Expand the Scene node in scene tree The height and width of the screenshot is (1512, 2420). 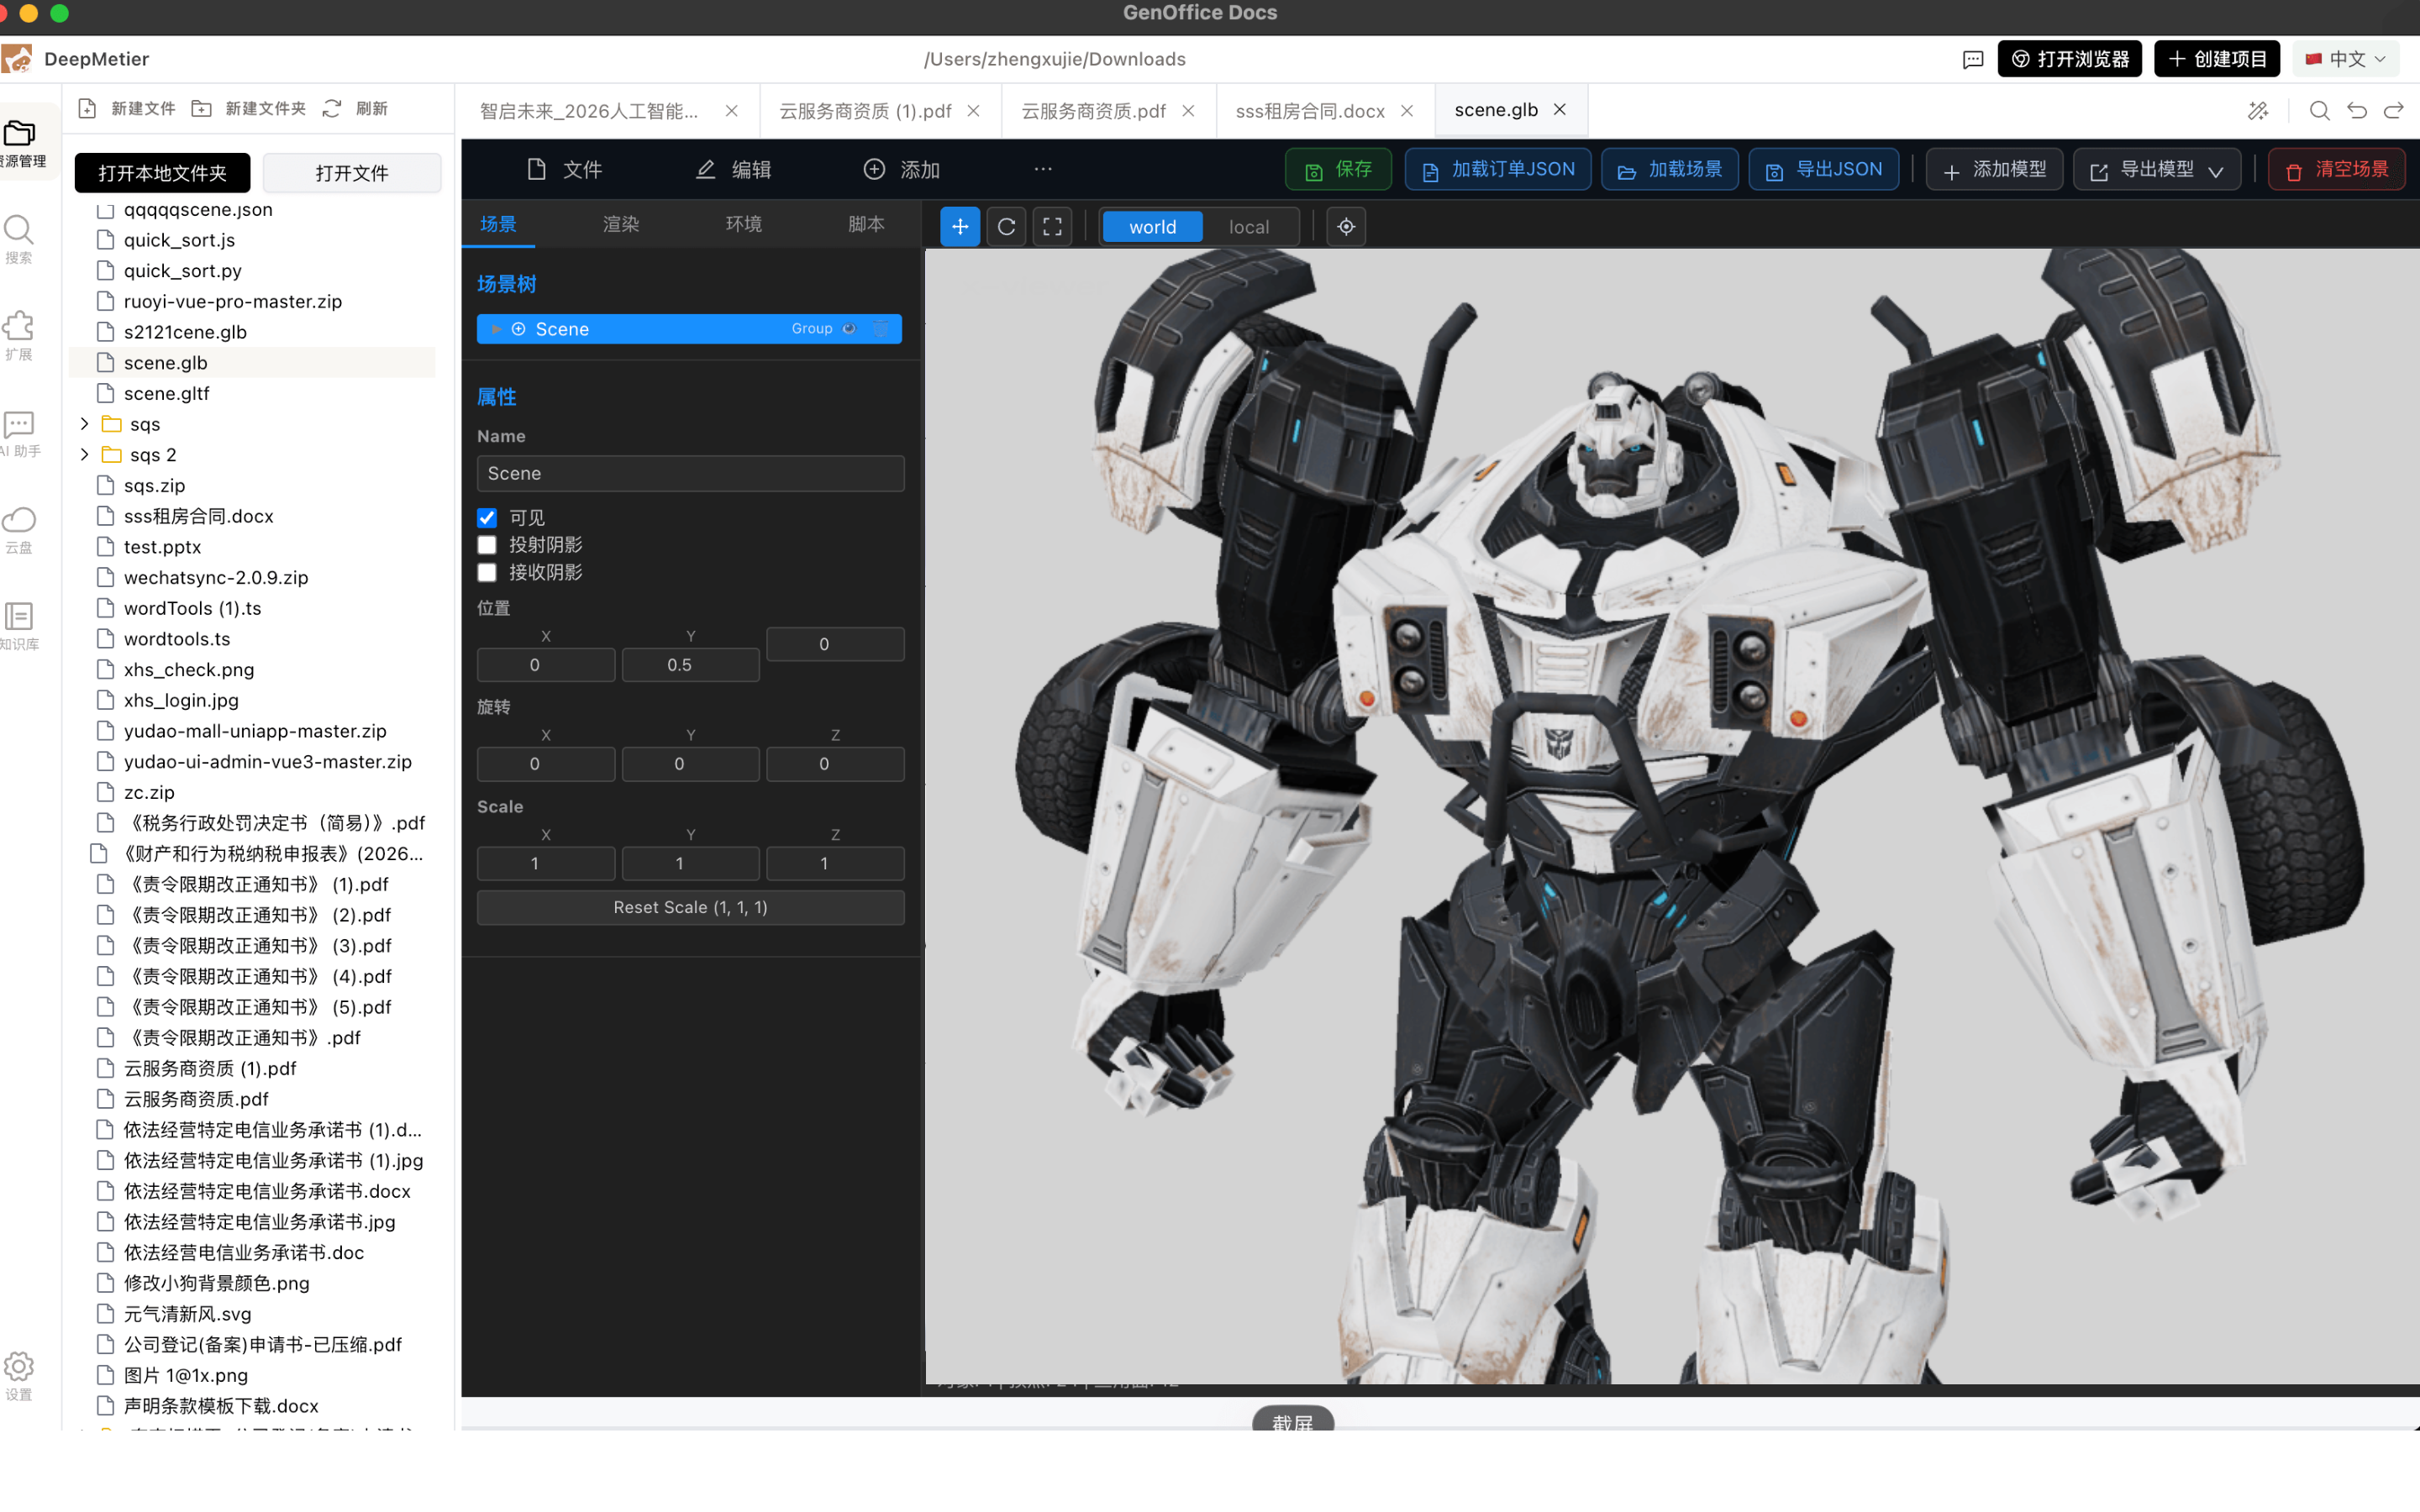(495, 329)
